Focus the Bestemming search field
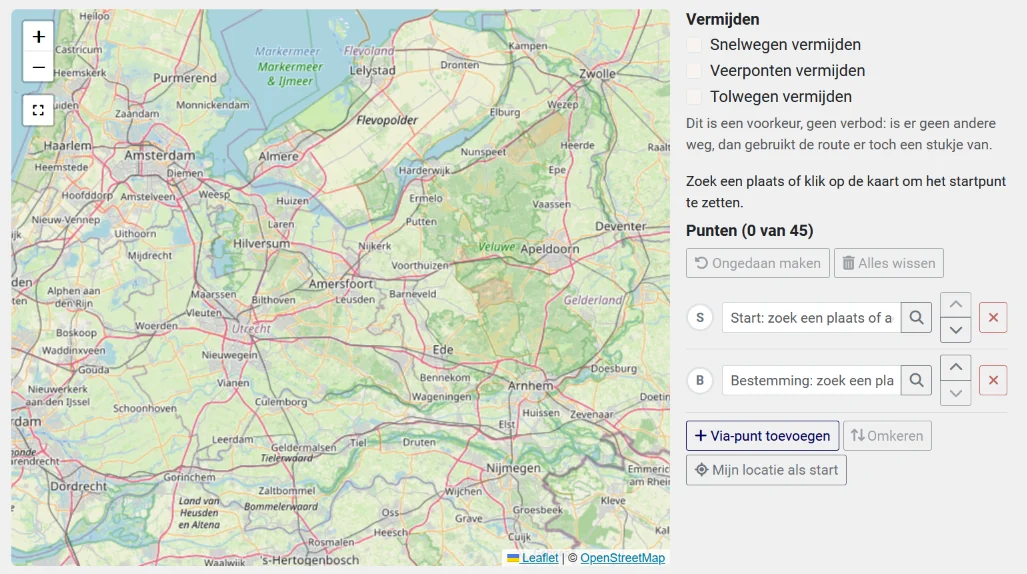The width and height of the screenshot is (1027, 574). click(812, 381)
